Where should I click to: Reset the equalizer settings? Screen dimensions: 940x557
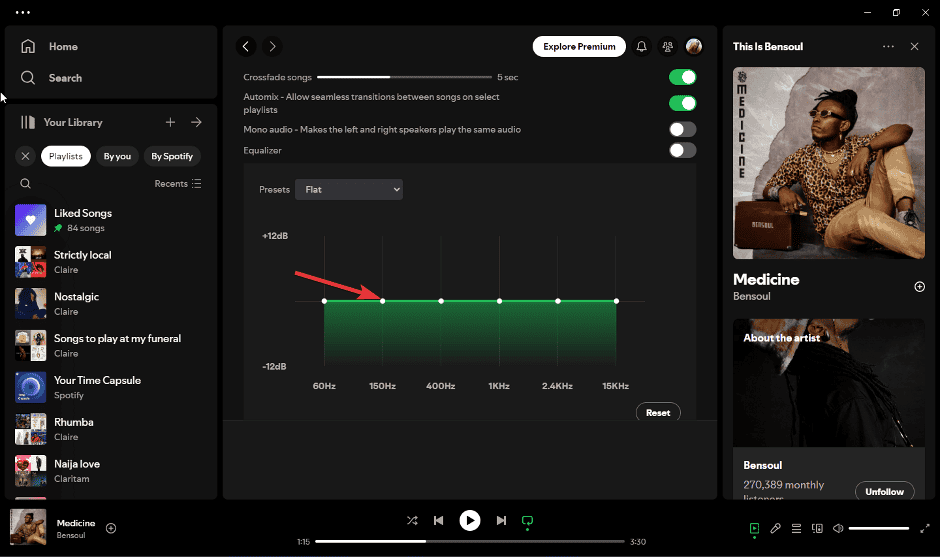coord(658,413)
